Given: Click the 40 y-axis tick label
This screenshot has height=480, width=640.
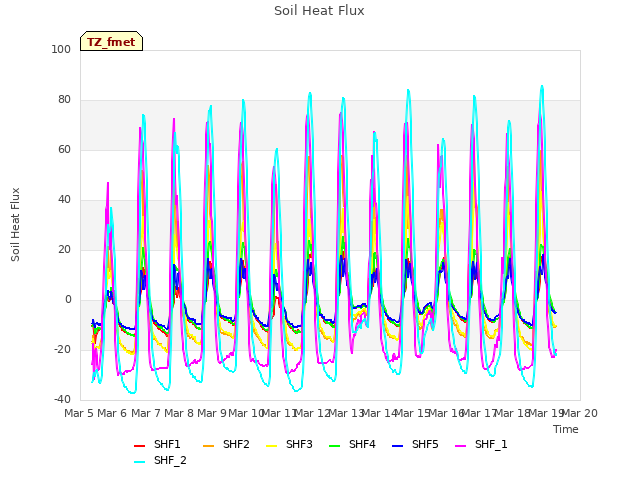Looking at the screenshot, I should click(64, 200).
